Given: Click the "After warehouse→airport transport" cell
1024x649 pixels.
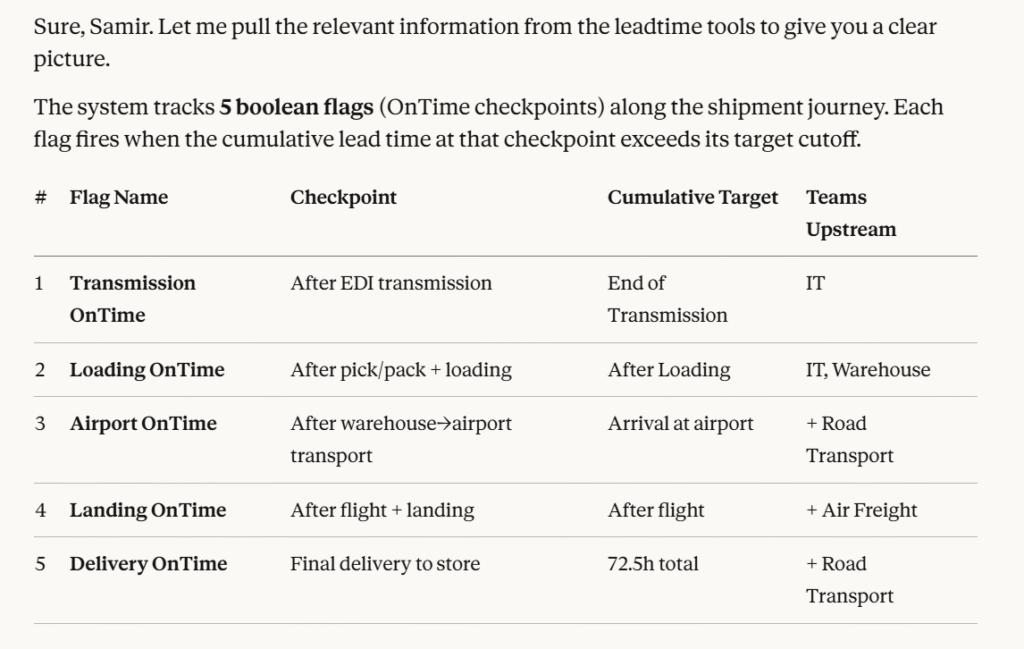Looking at the screenshot, I should (x=400, y=439).
